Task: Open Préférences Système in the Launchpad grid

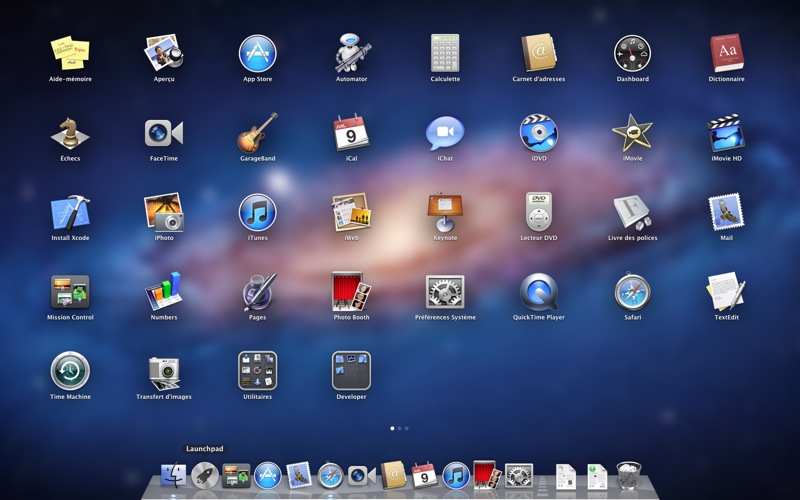Action: [445, 292]
